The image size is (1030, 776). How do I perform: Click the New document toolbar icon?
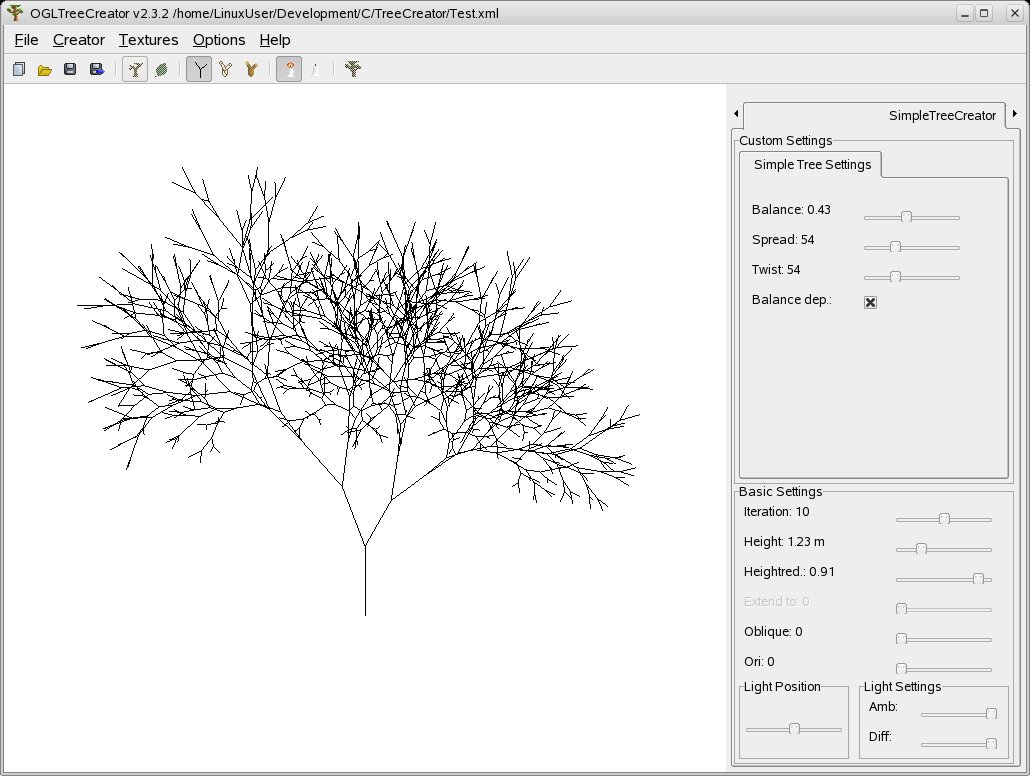coord(19,69)
